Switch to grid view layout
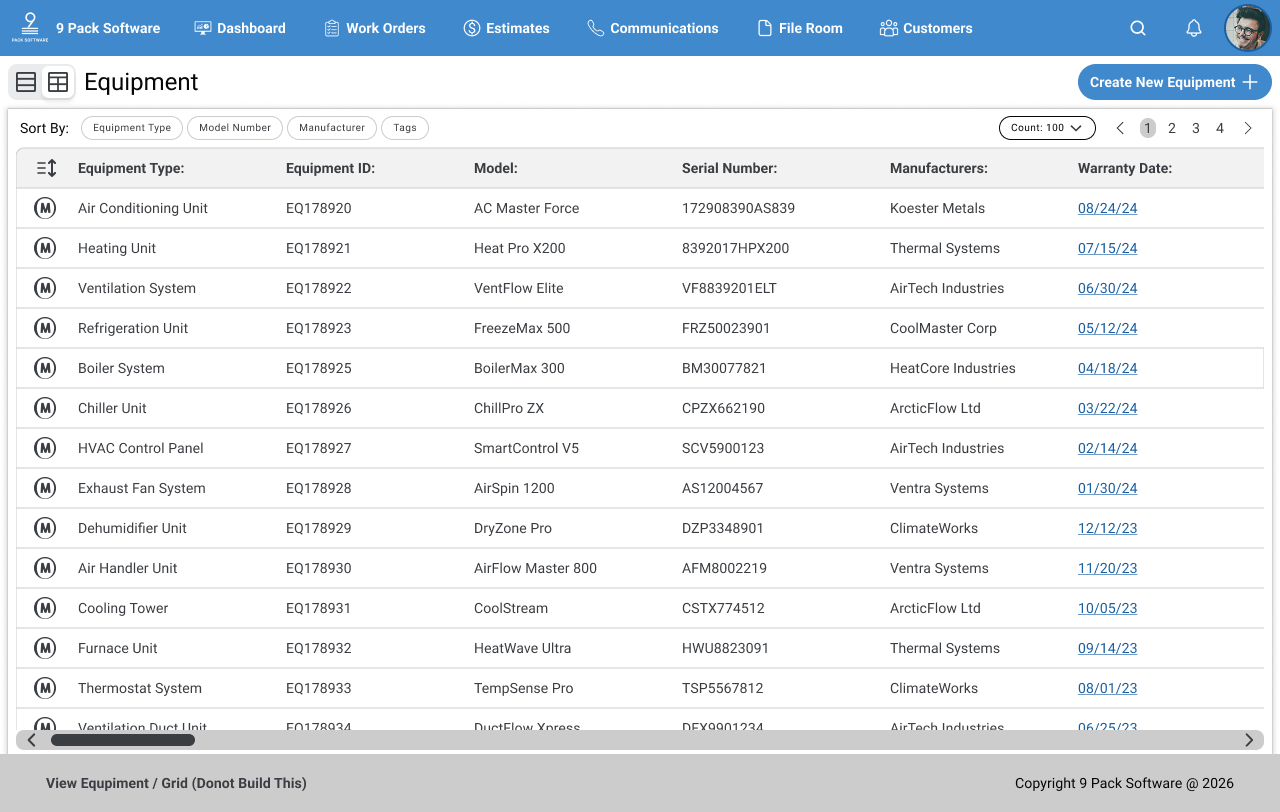The image size is (1280, 812). (x=58, y=82)
